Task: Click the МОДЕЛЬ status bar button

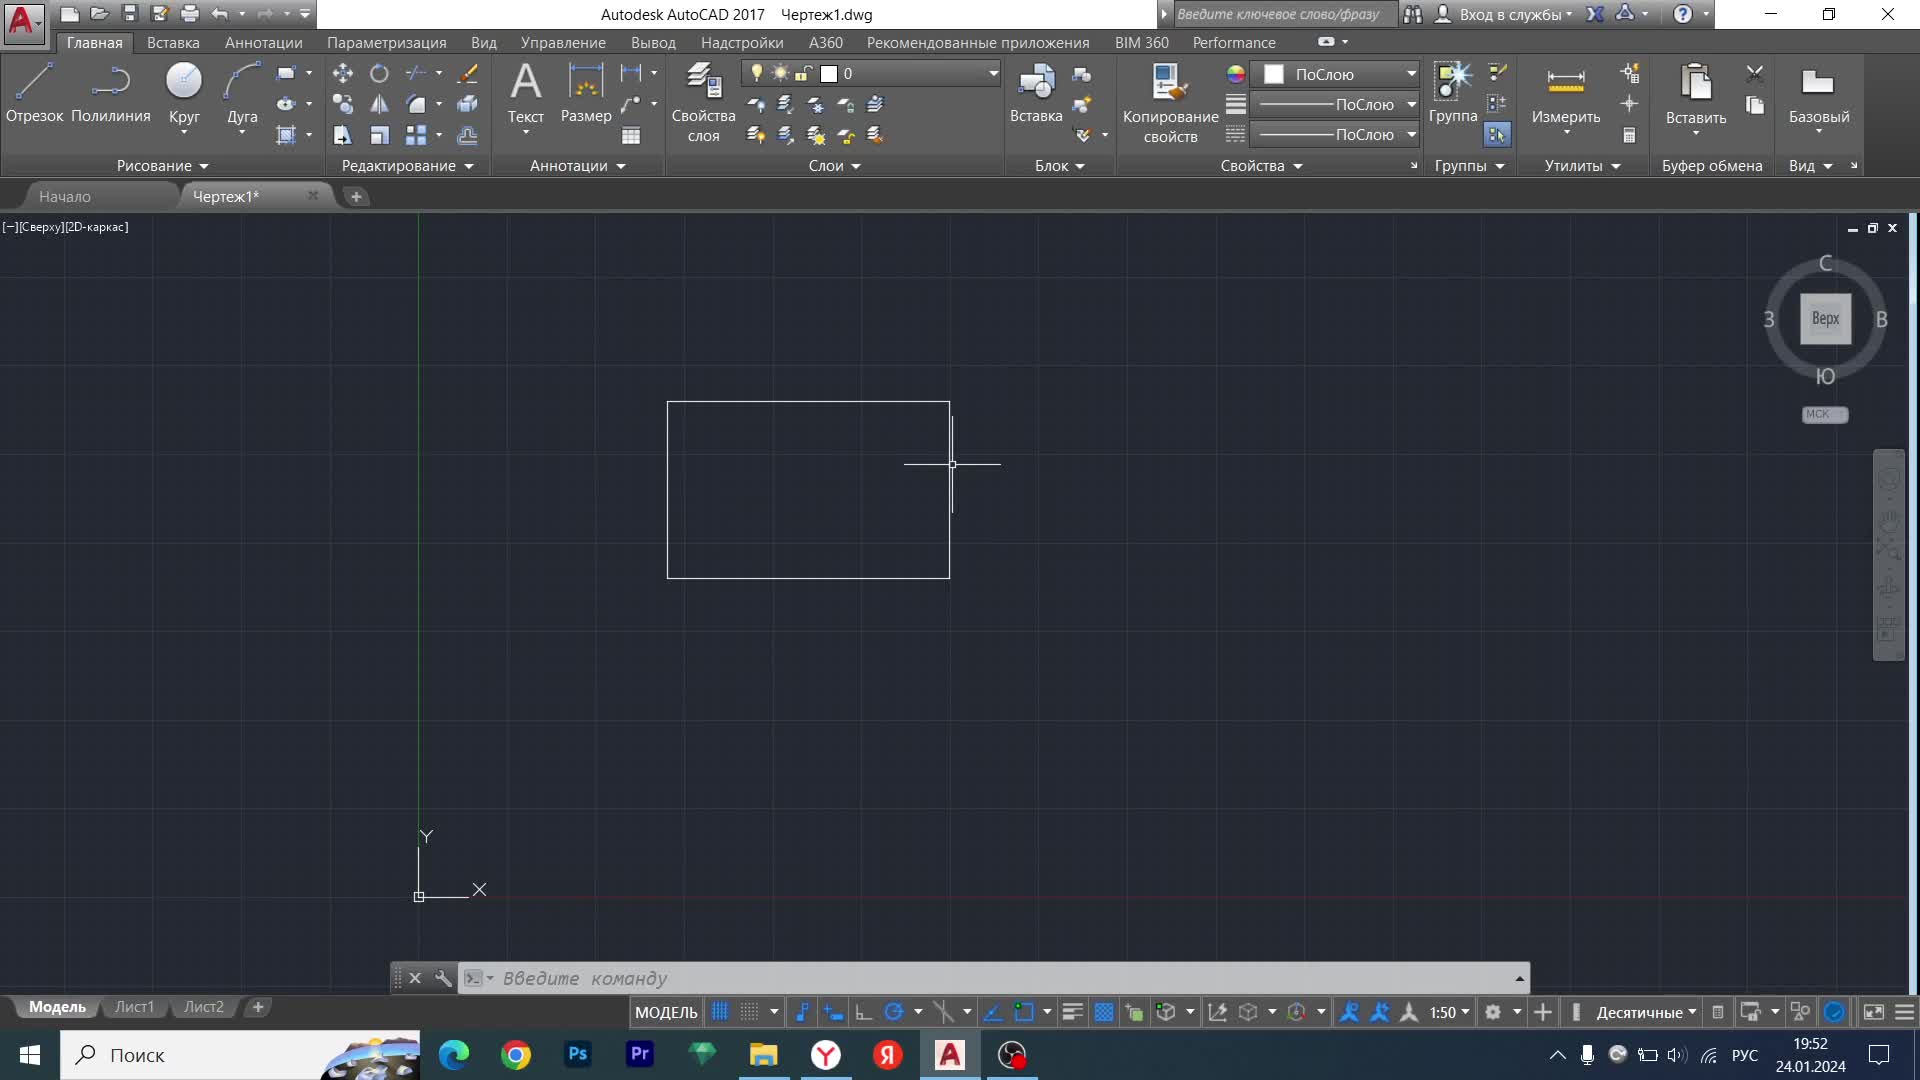Action: (x=666, y=1012)
